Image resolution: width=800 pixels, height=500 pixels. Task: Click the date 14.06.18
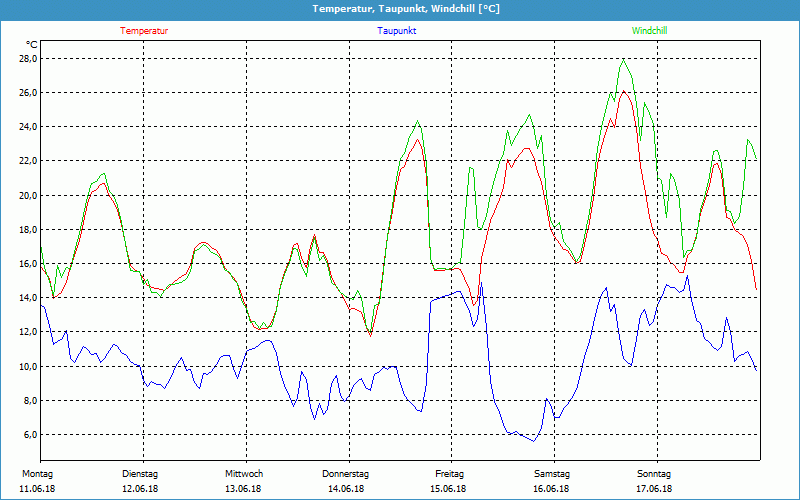[x=346, y=489]
